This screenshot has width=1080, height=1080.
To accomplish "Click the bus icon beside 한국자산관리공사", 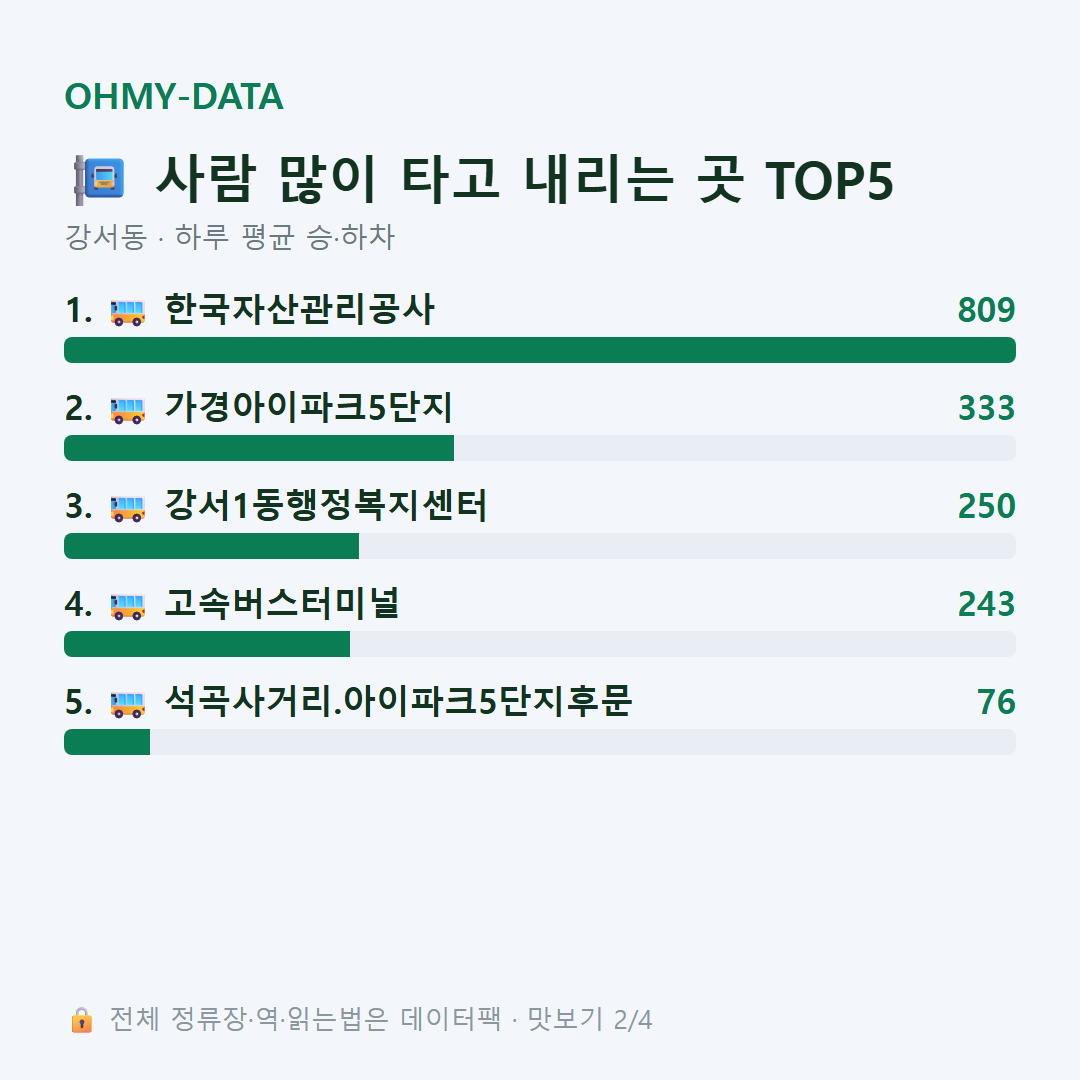I will pos(128,312).
